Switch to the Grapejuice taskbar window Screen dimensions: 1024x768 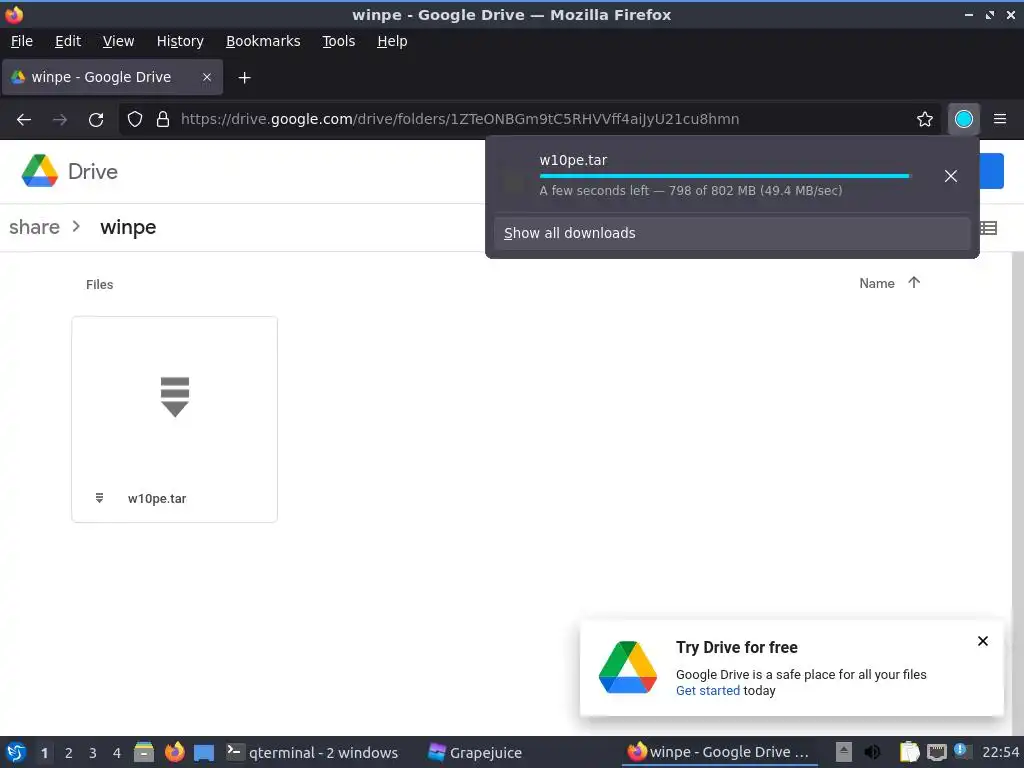[475, 752]
